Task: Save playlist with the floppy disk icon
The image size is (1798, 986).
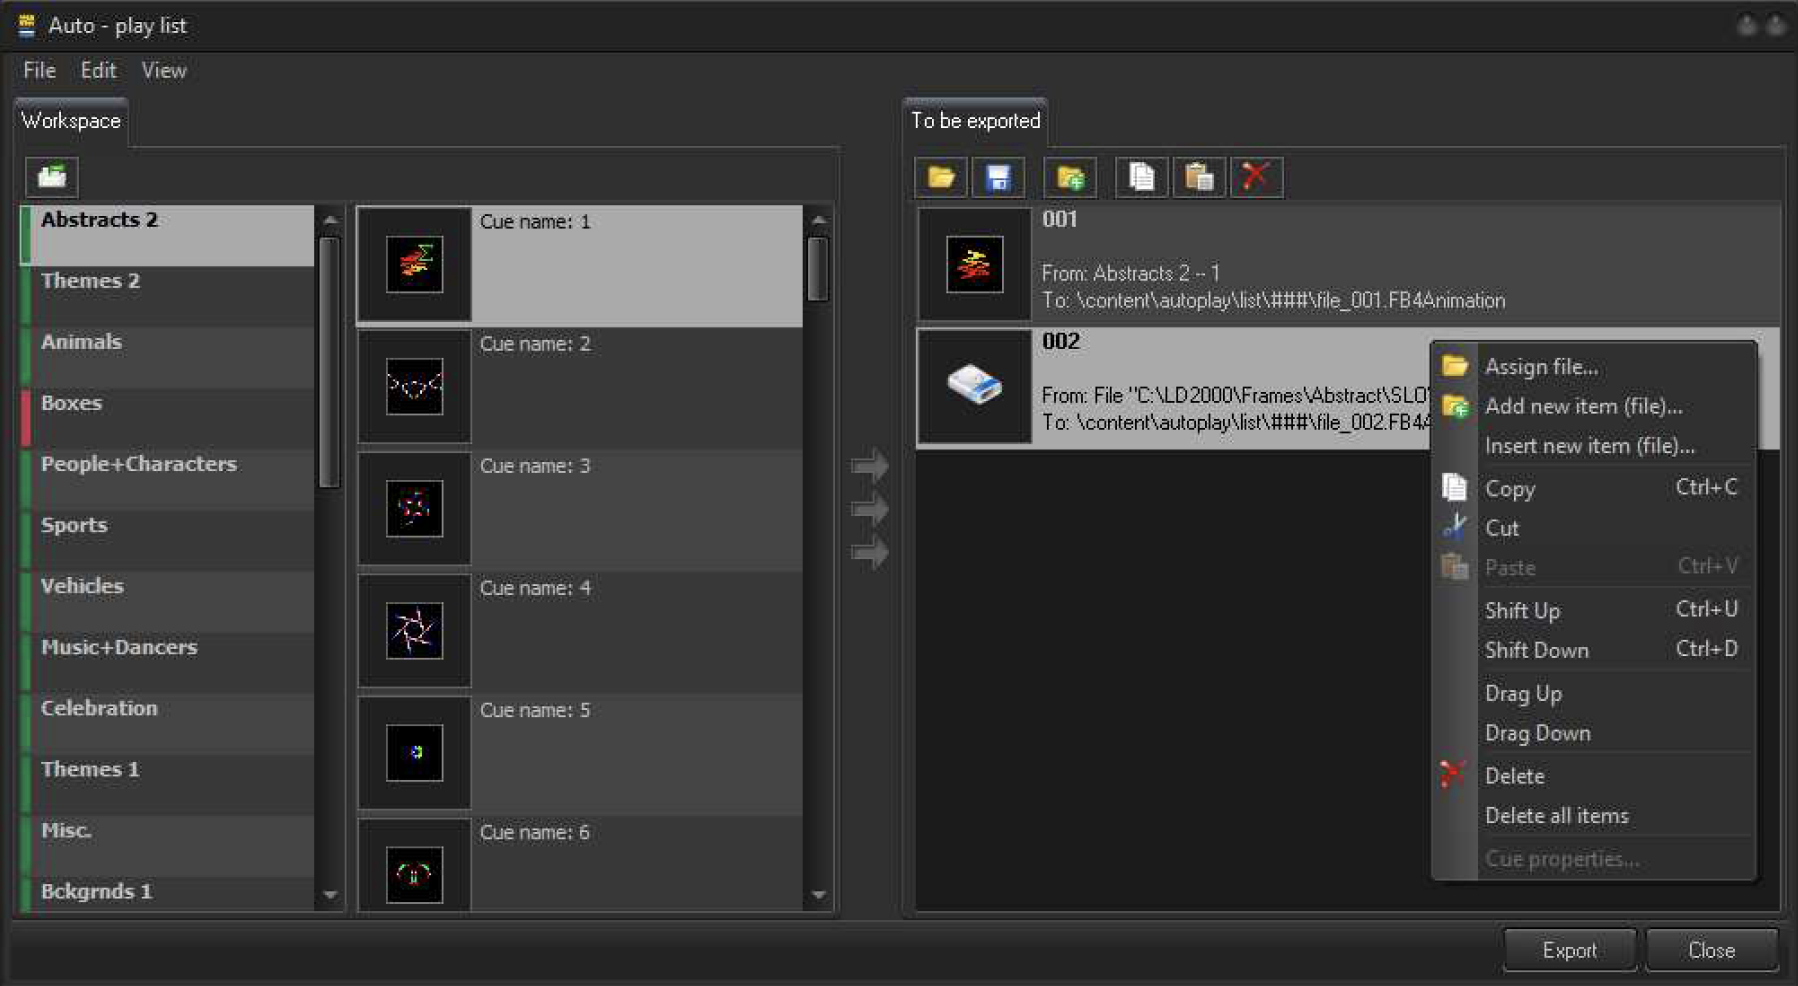Action: [998, 177]
